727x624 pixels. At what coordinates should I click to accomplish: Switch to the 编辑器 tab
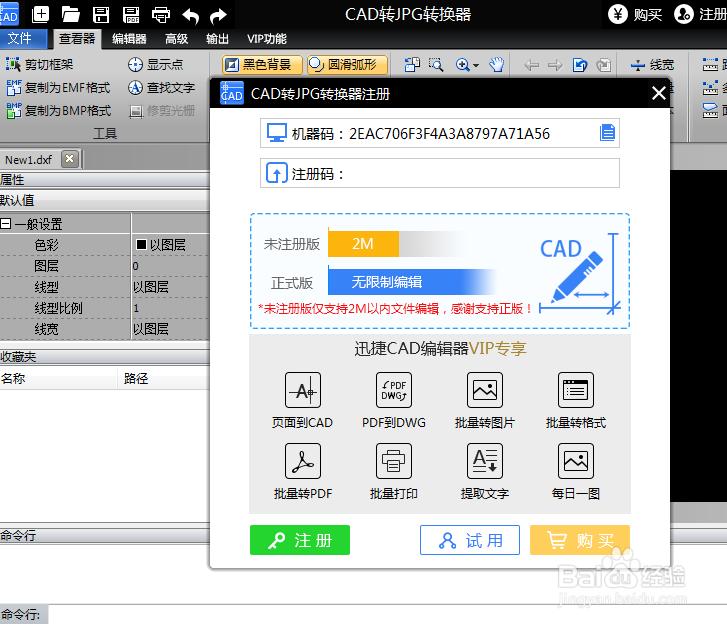coord(129,39)
